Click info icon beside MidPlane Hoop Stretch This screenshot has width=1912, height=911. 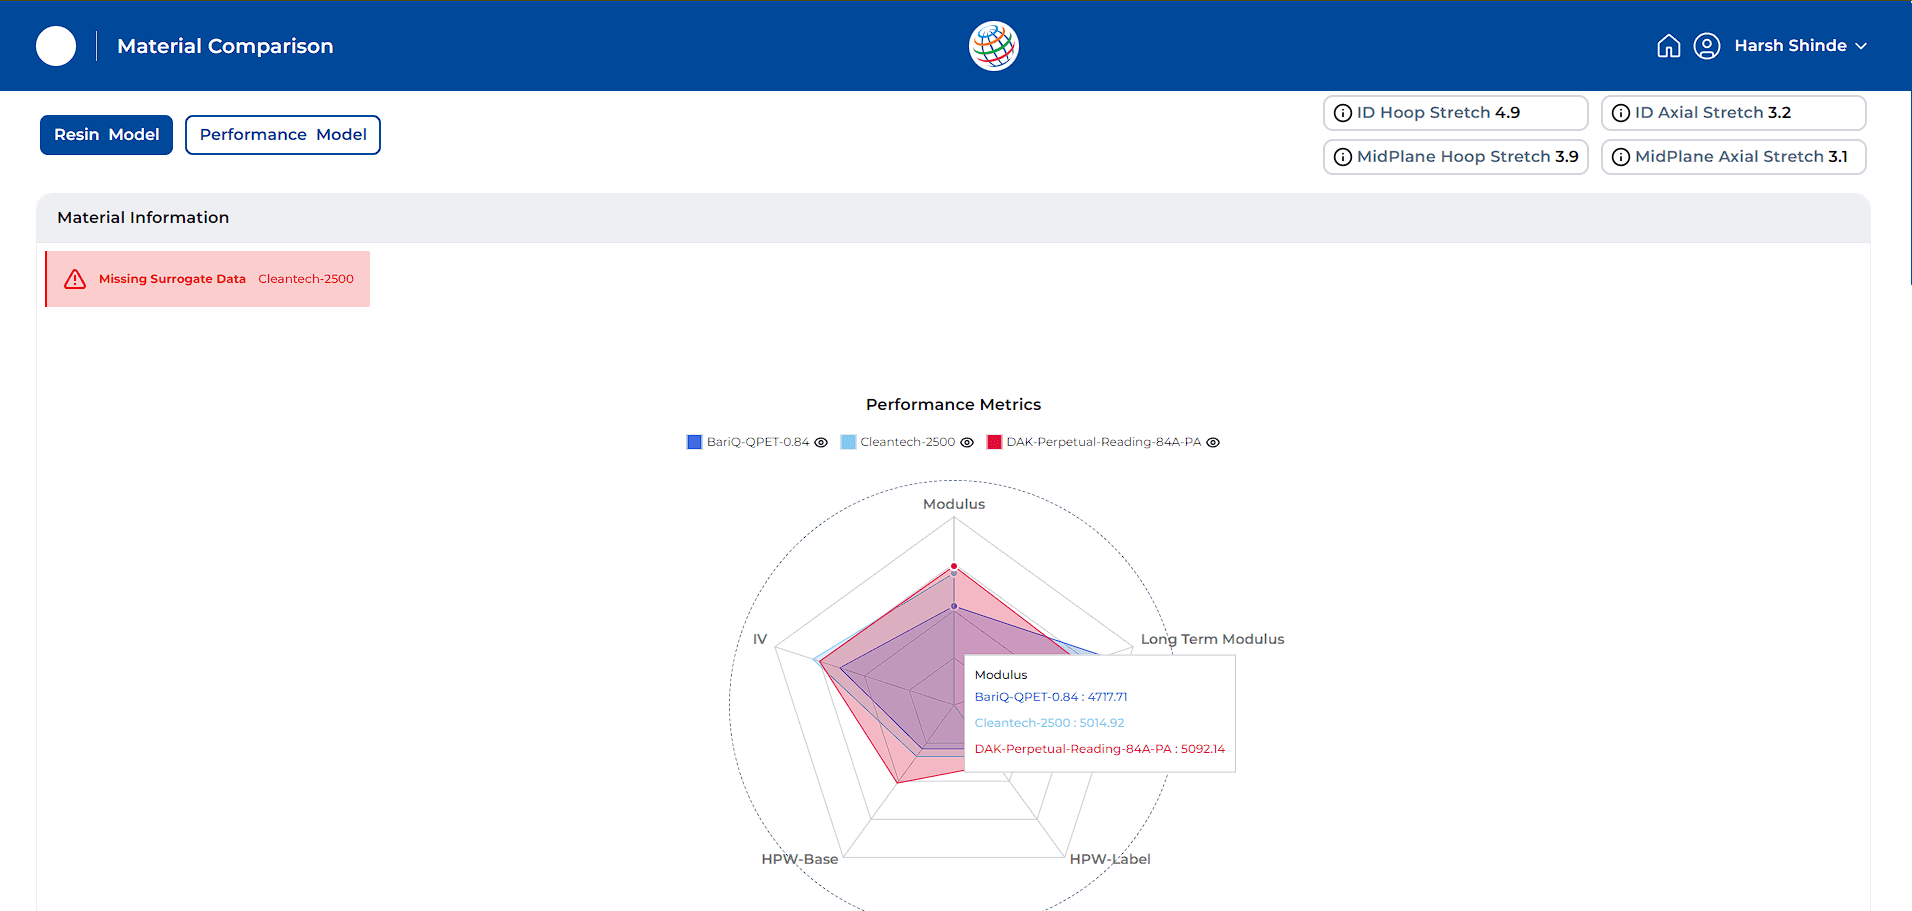pyautogui.click(x=1343, y=157)
